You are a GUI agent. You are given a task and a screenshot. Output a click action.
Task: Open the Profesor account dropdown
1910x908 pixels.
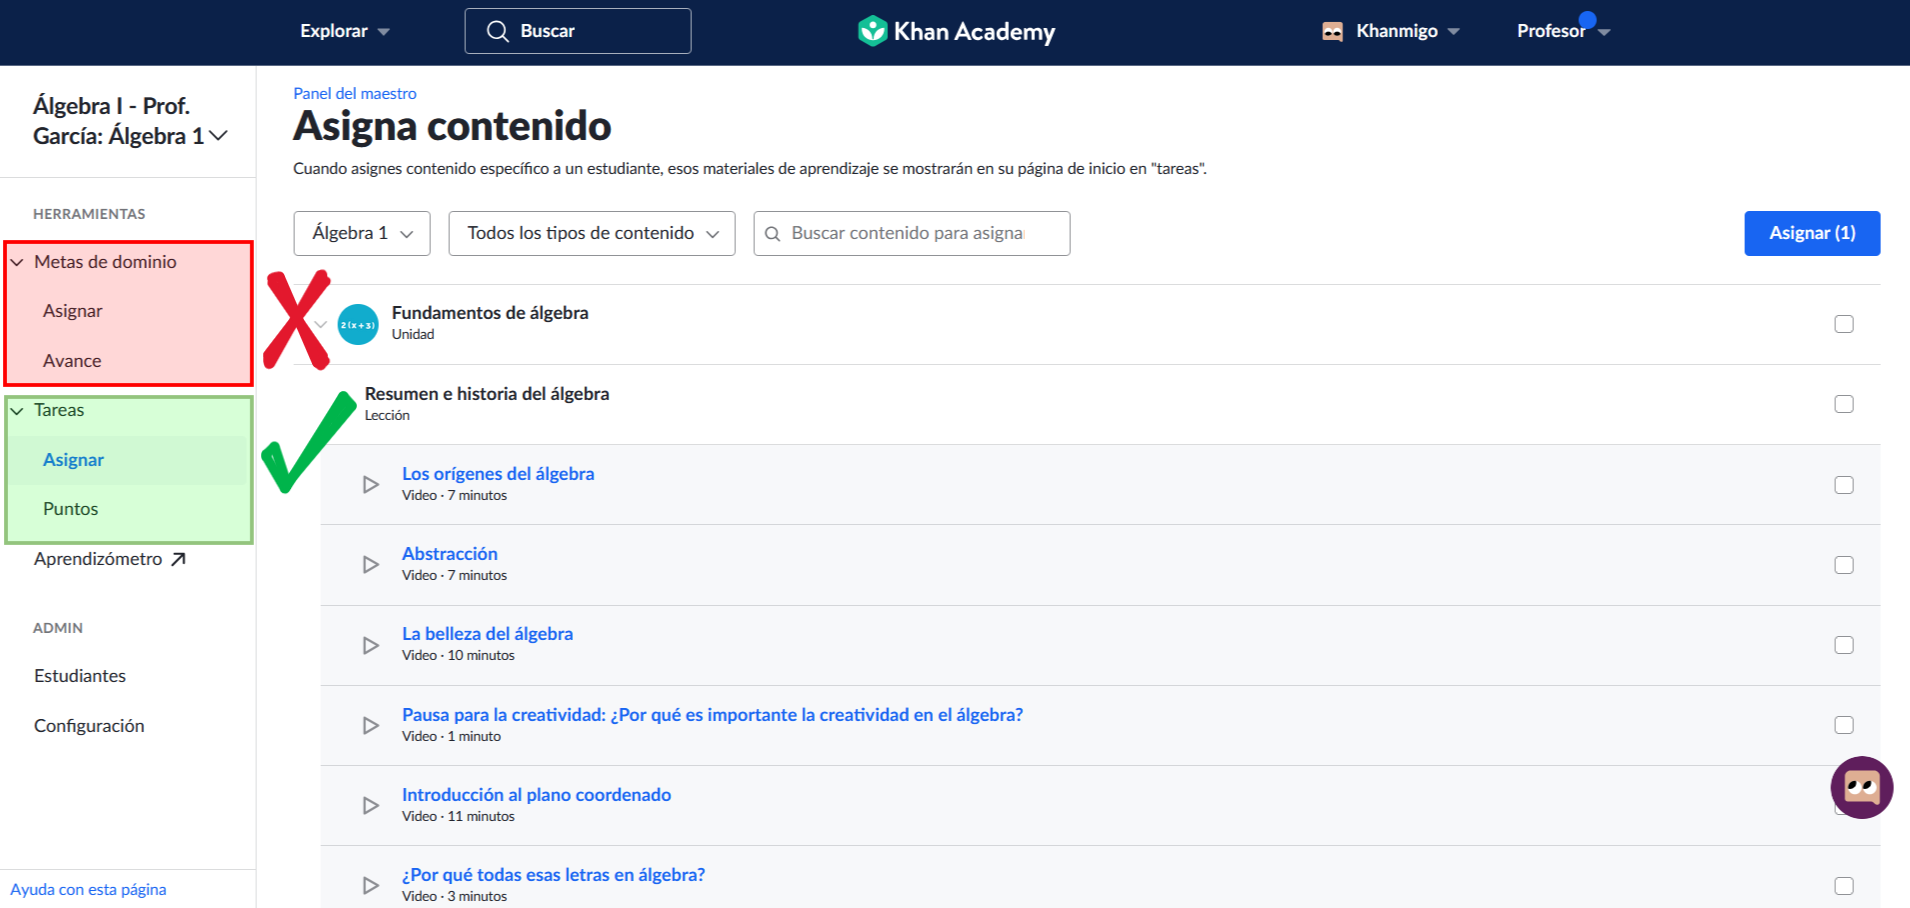(1563, 31)
